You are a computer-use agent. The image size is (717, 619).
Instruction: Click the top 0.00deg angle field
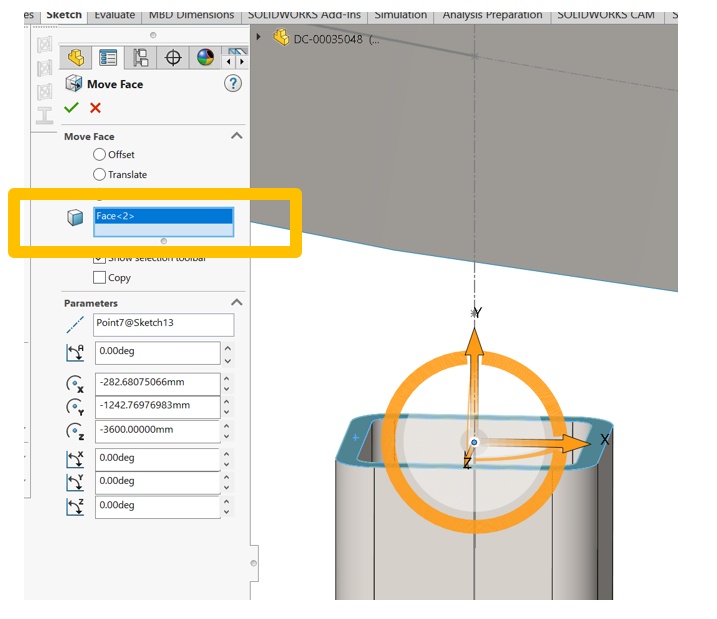tap(158, 352)
